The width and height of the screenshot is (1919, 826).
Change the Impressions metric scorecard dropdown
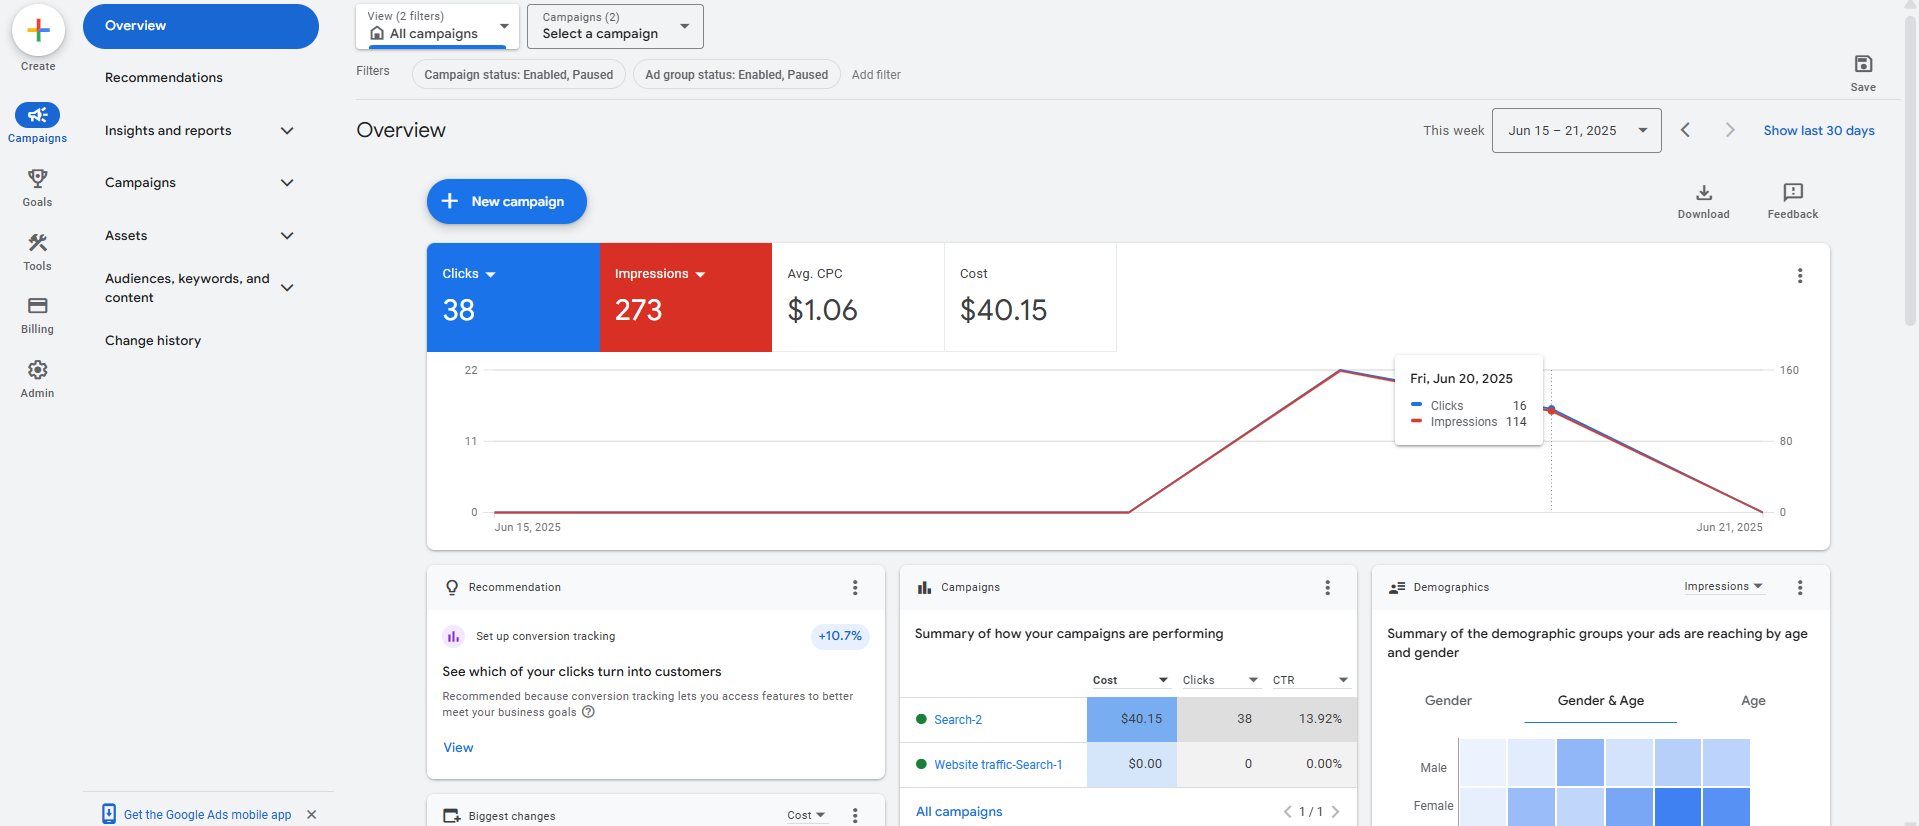click(660, 274)
